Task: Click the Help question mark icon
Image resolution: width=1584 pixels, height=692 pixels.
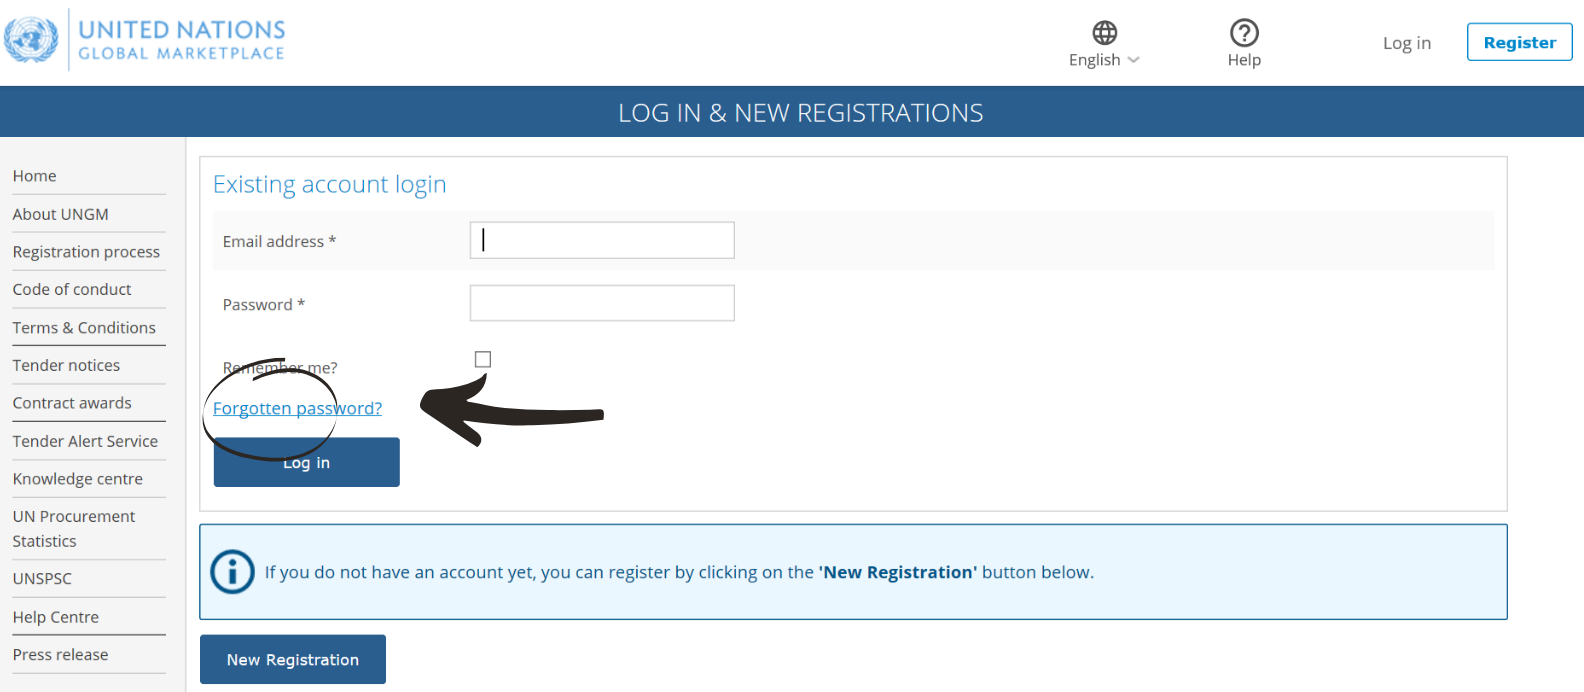Action: (x=1244, y=33)
